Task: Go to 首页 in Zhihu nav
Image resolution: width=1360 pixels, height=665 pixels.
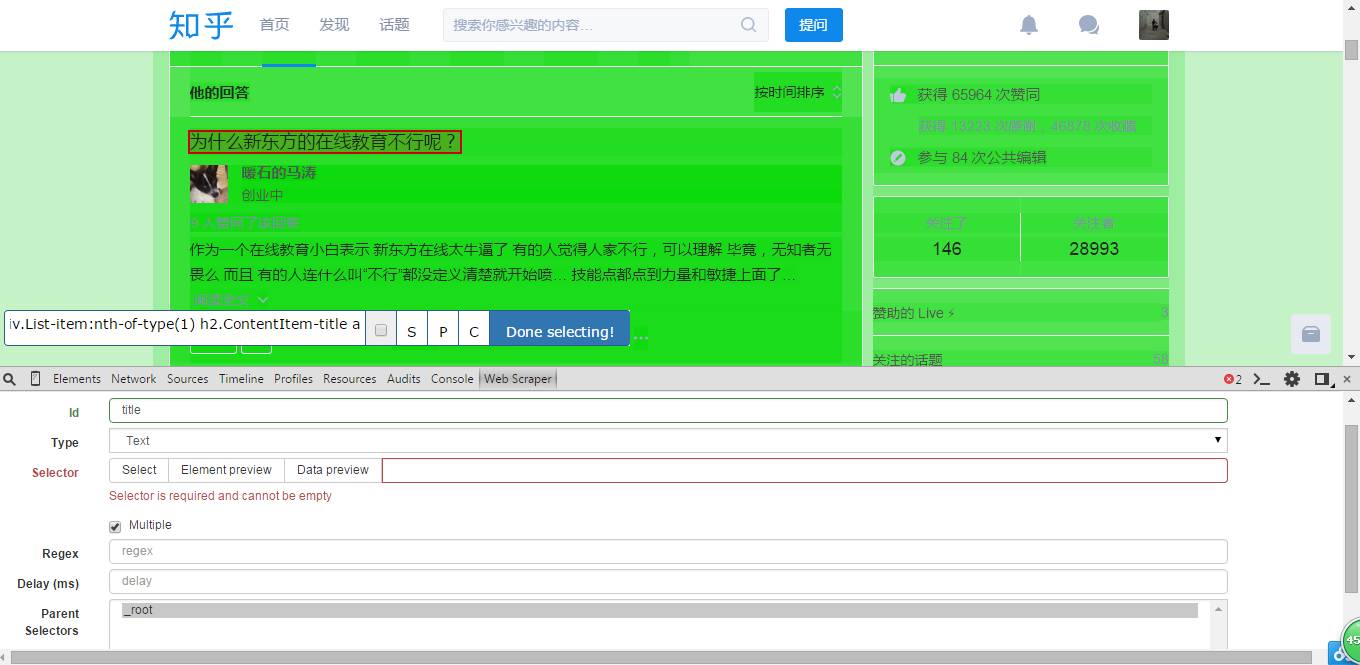Action: pos(275,25)
